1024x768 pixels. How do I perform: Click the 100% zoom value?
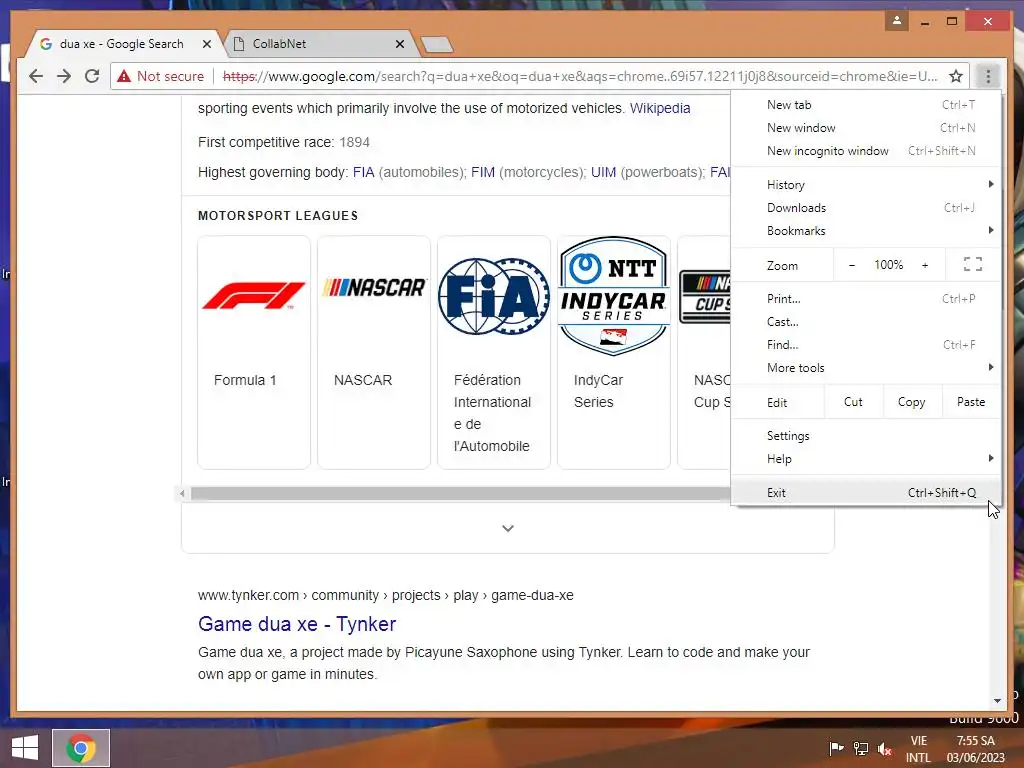[x=888, y=265]
